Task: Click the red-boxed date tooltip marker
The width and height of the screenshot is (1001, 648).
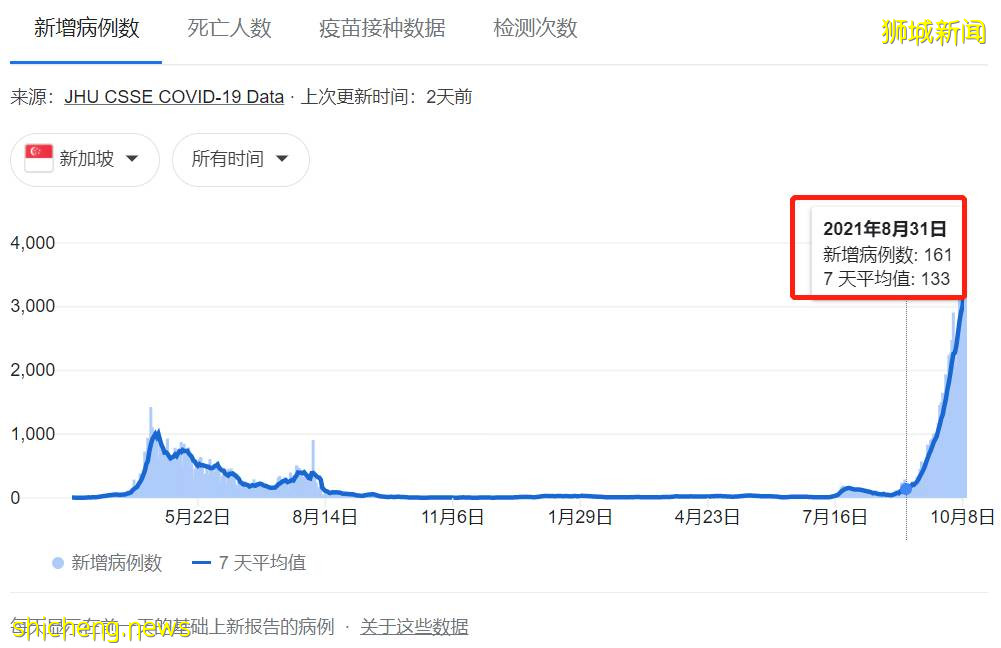Action: [x=878, y=249]
